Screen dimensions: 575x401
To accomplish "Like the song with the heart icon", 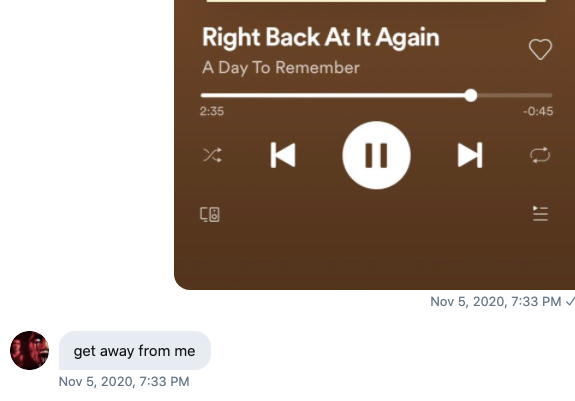I will point(540,49).
